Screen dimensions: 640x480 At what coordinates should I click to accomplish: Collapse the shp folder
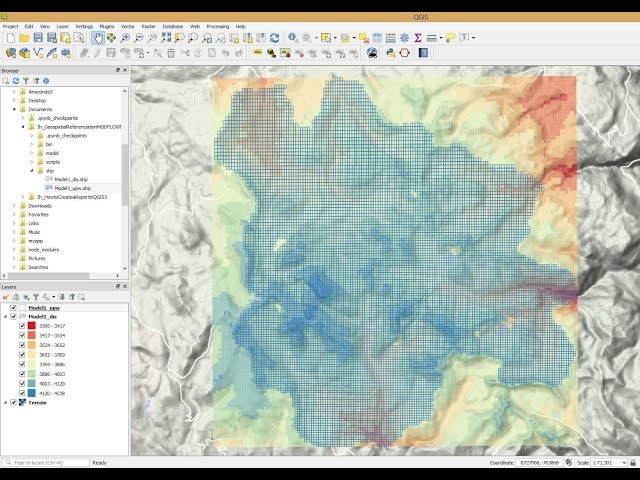coord(32,171)
